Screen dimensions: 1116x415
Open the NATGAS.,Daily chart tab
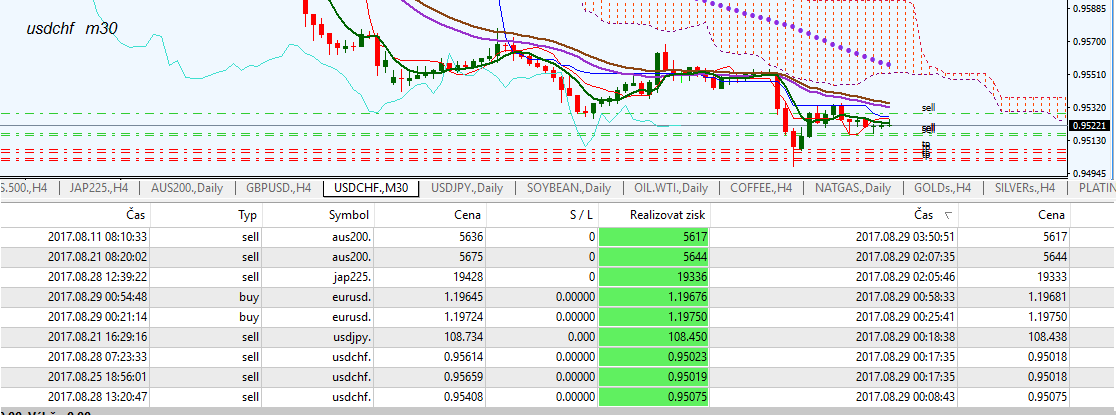853,188
